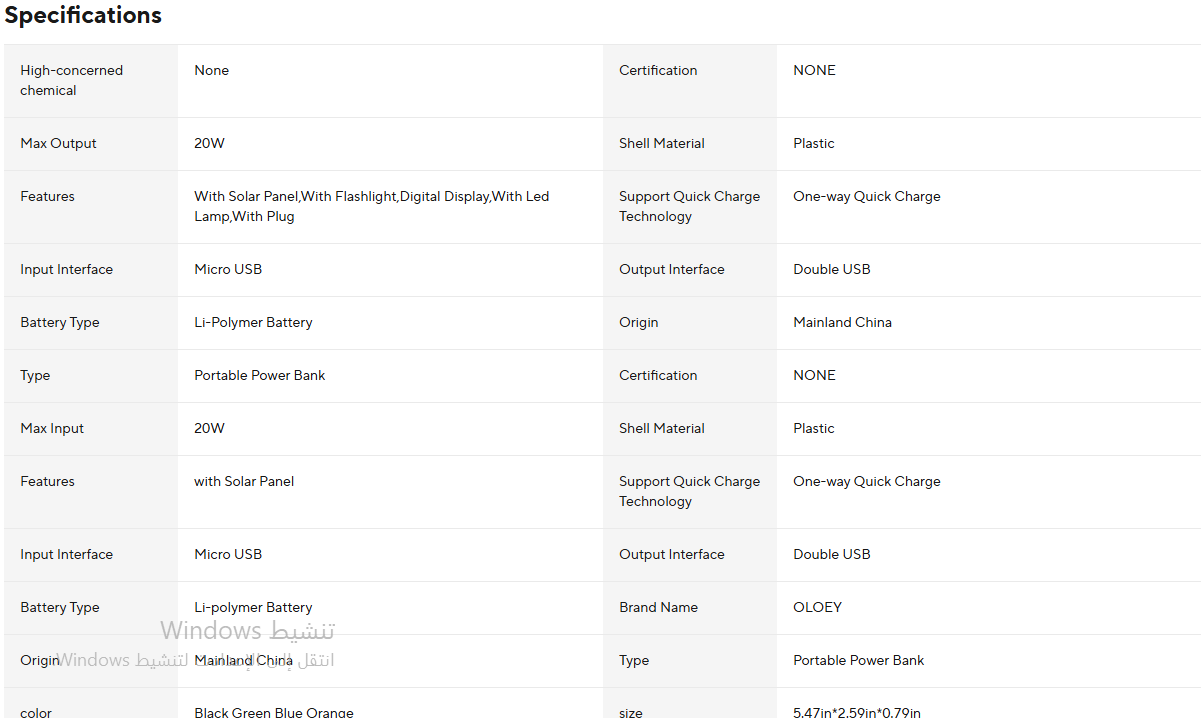Click the lowercase 'with Solar Panel' value

(x=244, y=481)
